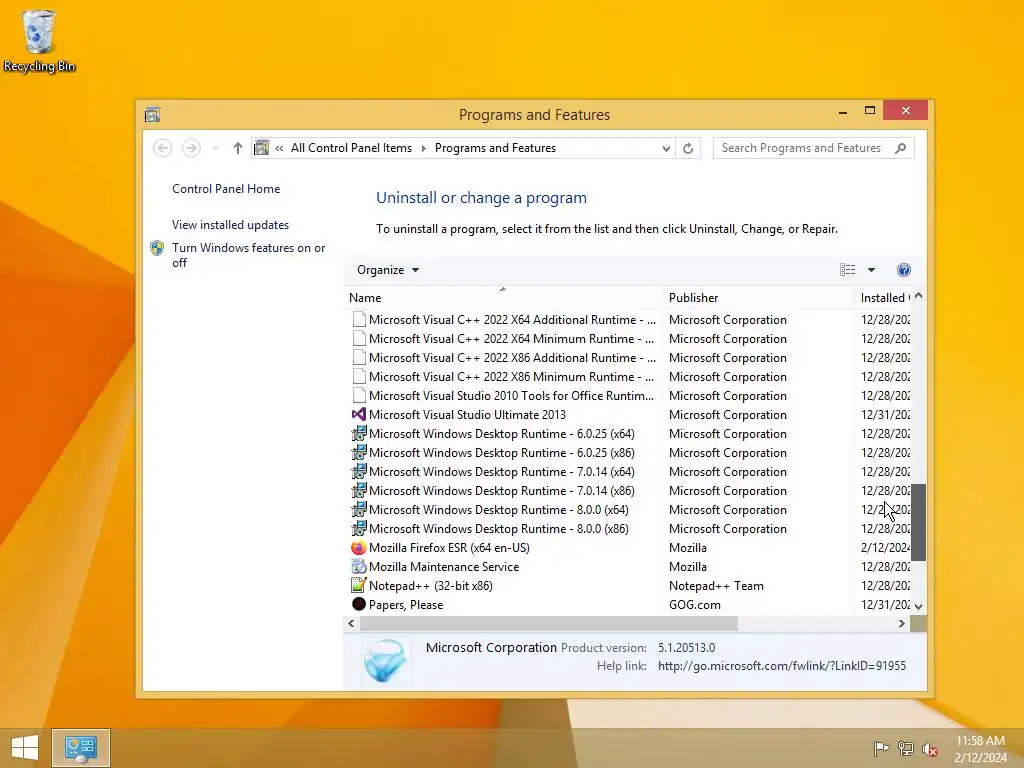Viewport: 1024px width, 768px height.
Task: Click the horizontal scrollbar right arrow
Action: pos(901,624)
